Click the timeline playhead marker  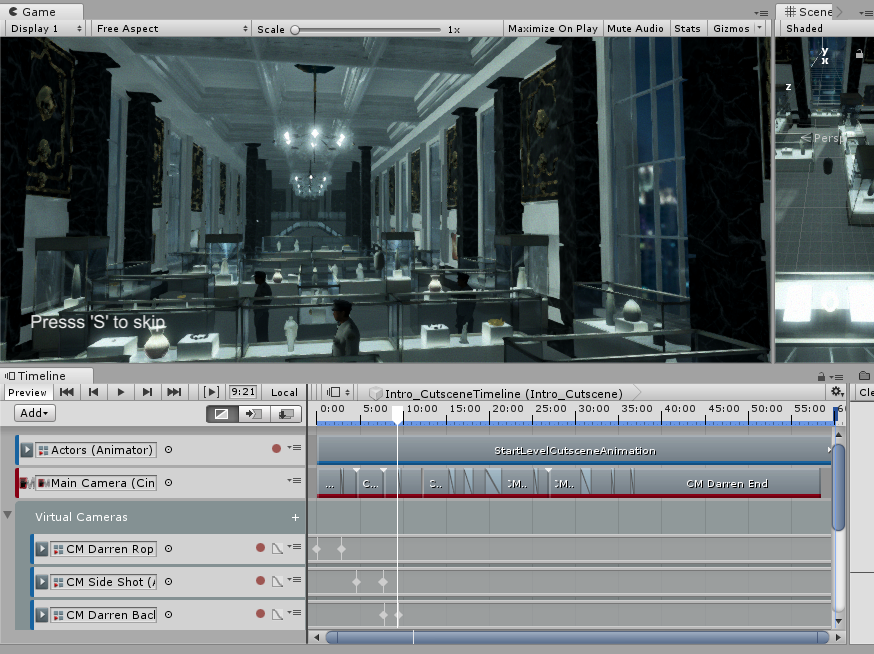coord(397,414)
